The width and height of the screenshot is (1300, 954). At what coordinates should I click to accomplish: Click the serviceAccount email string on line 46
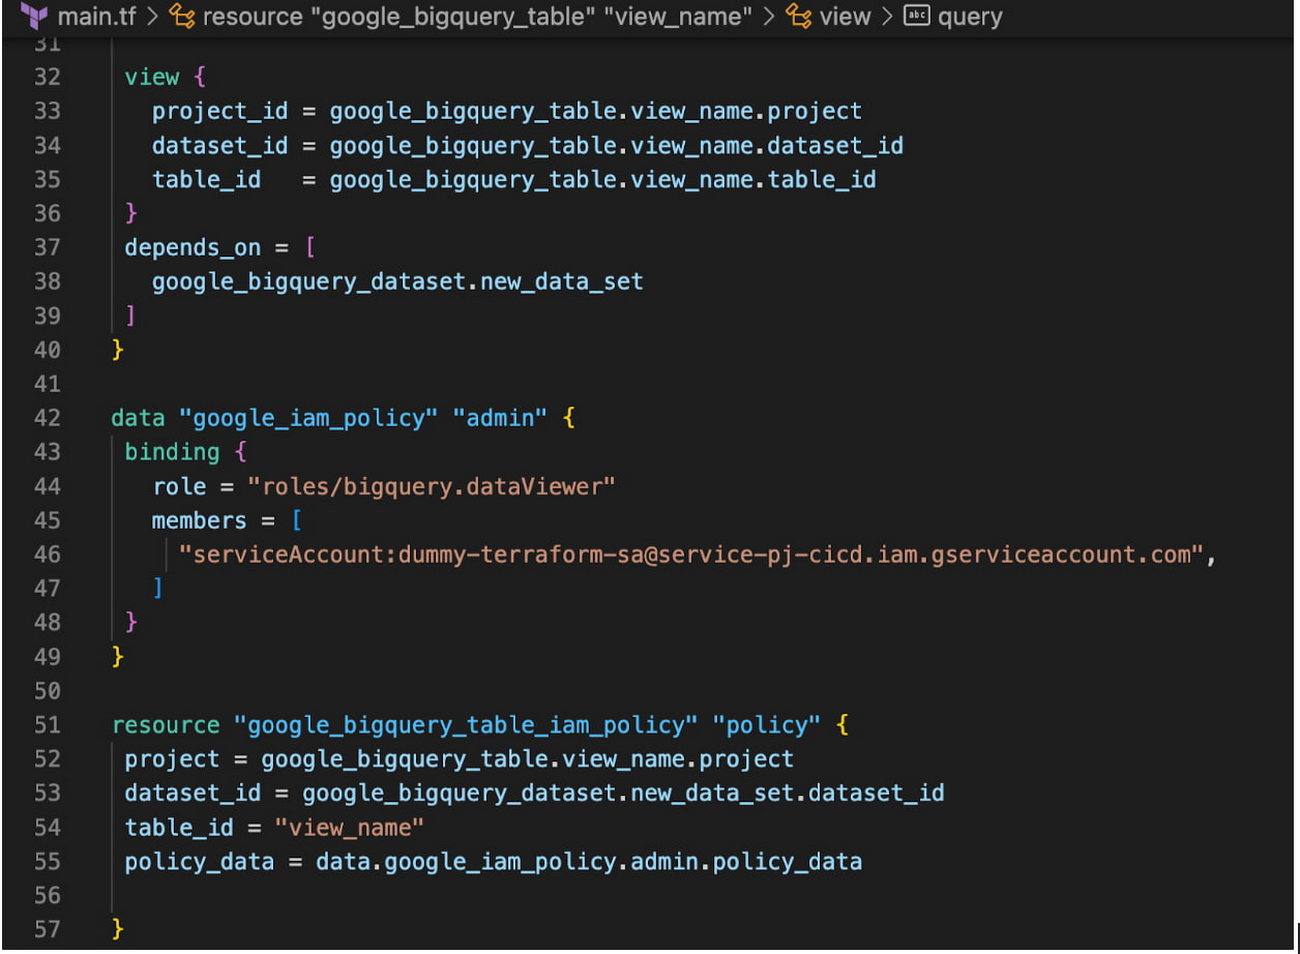[x=691, y=554]
